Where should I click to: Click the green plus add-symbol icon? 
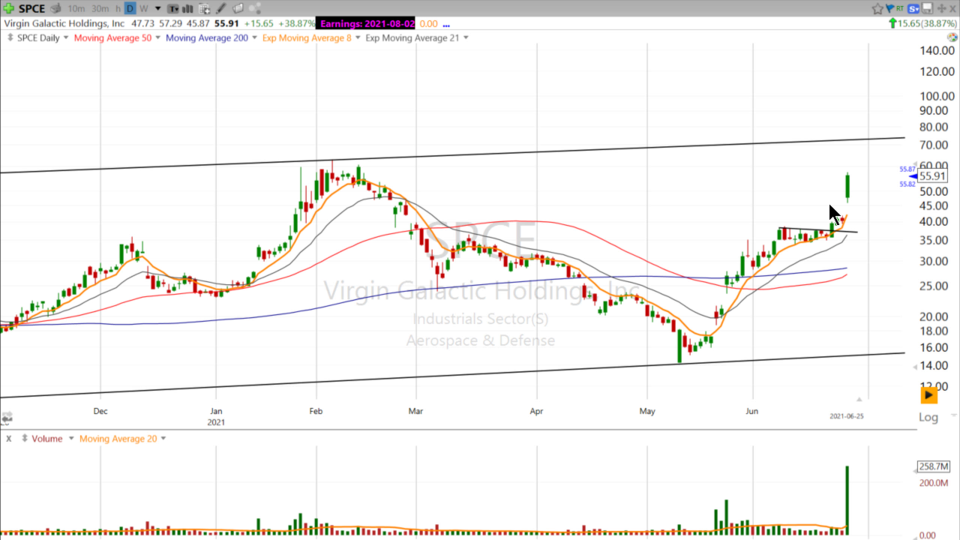(9, 9)
